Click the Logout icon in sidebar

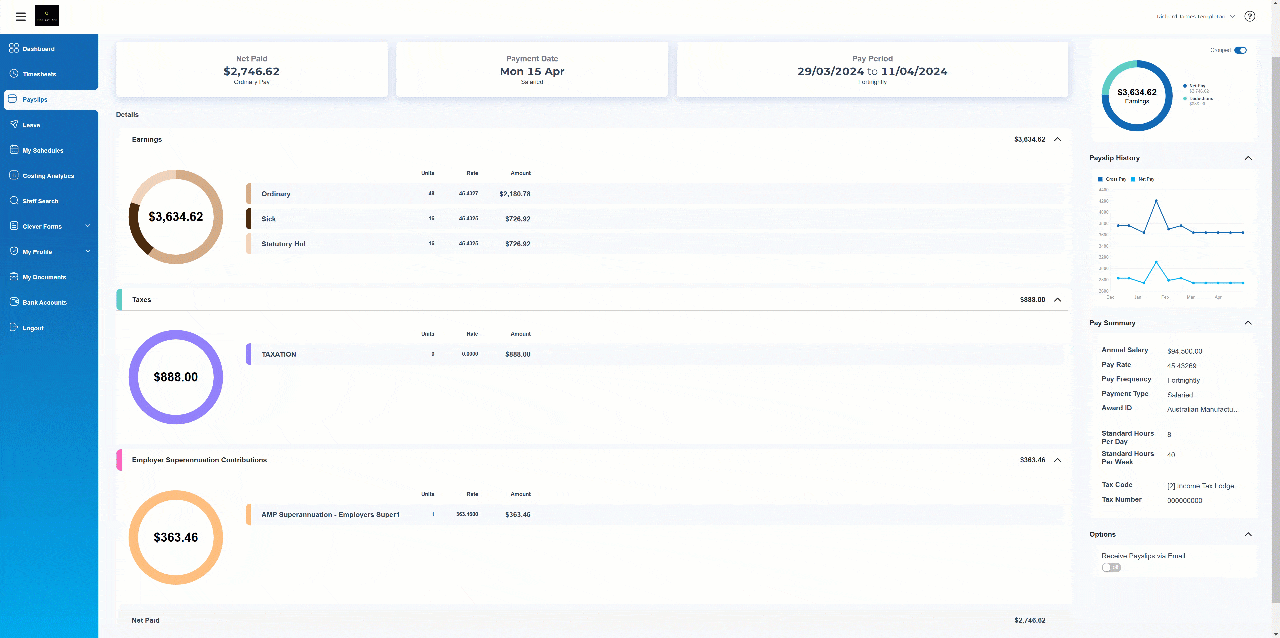pos(14,328)
